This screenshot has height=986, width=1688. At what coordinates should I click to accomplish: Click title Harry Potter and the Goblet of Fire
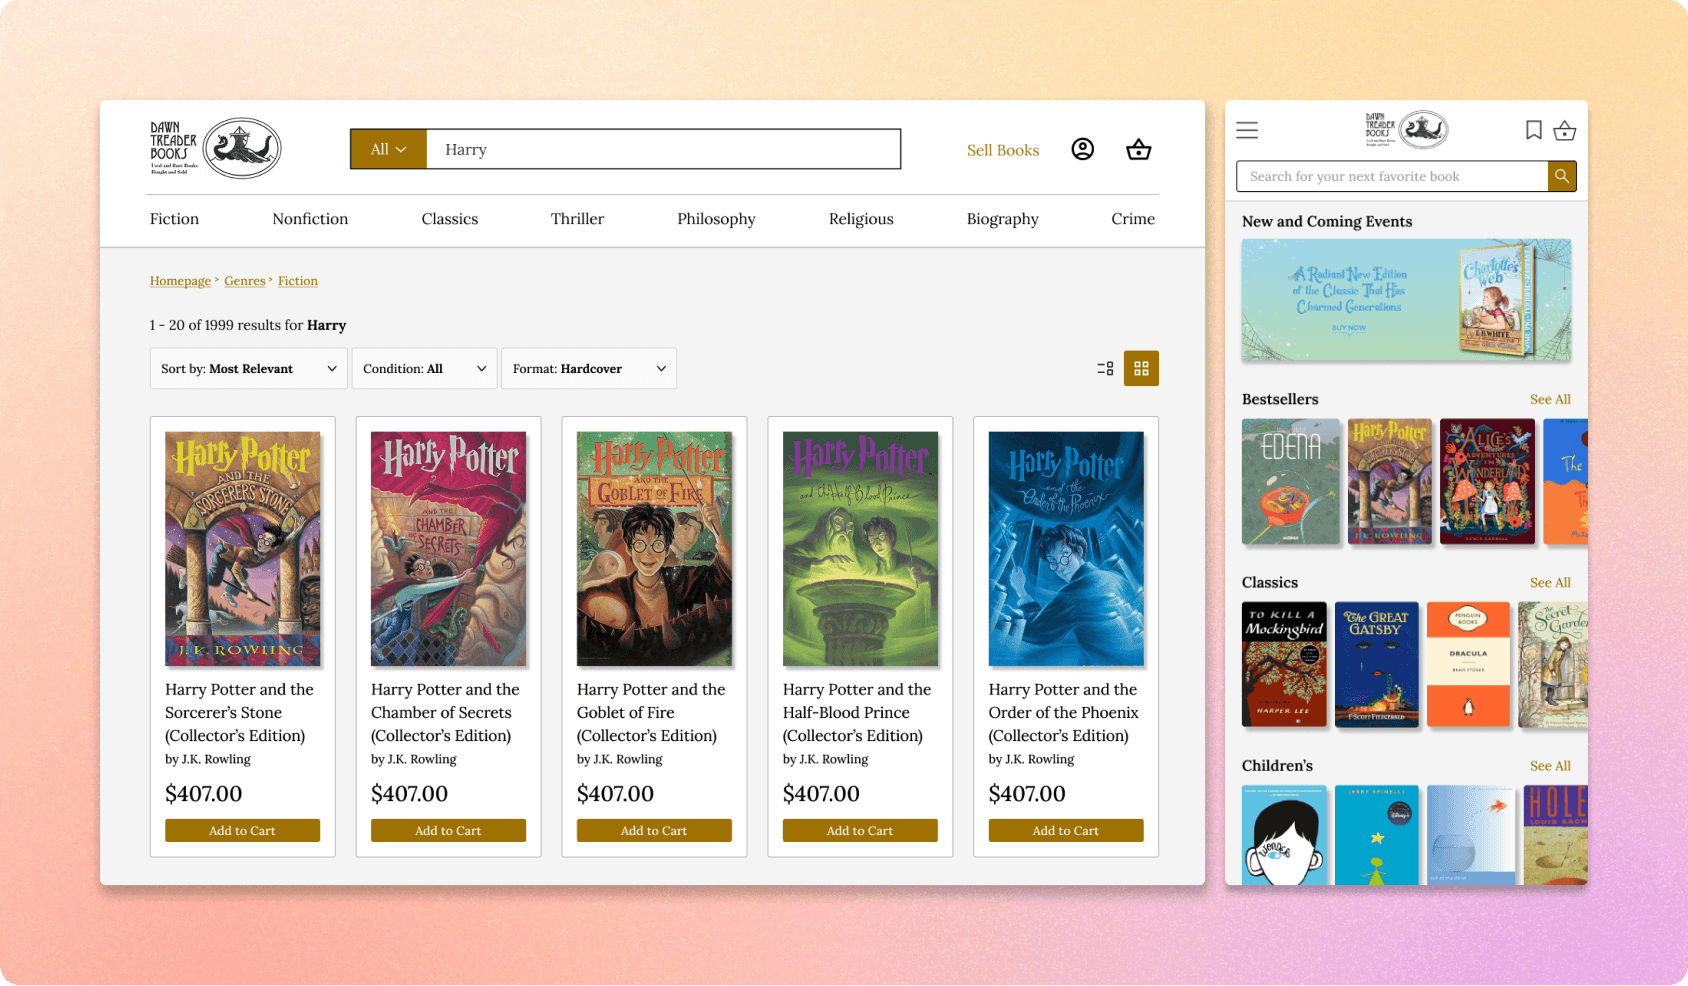pyautogui.click(x=651, y=712)
